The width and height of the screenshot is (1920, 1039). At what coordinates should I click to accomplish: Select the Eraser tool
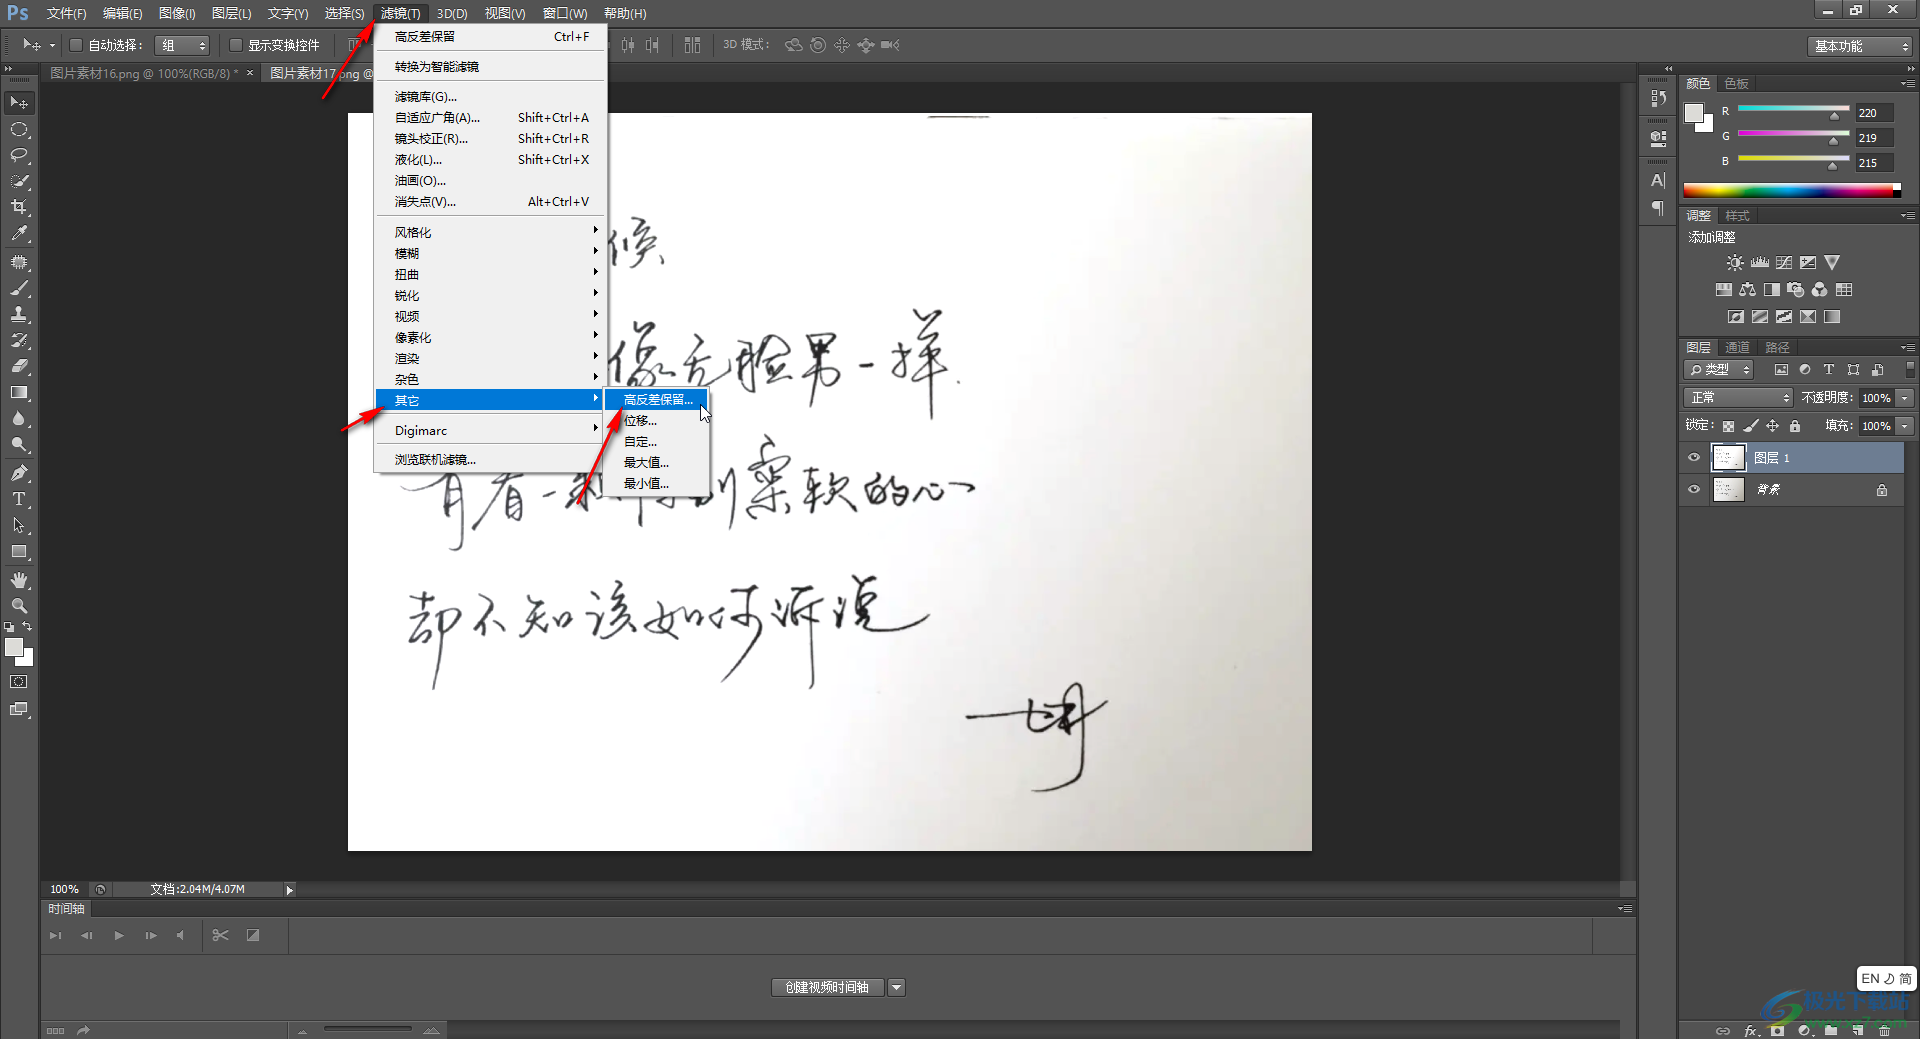[19, 366]
